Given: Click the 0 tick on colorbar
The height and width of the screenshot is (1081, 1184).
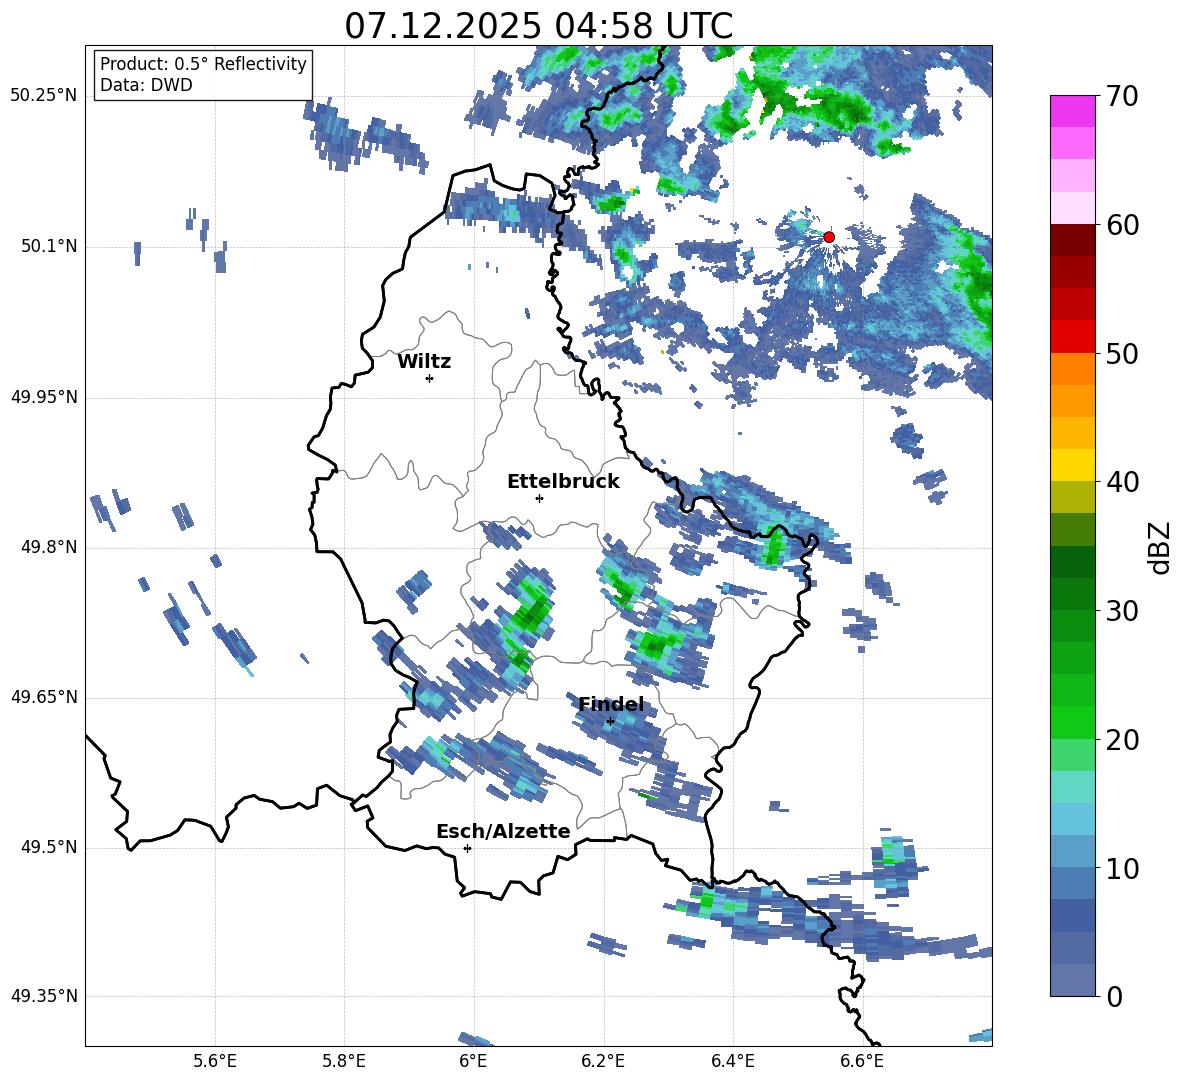Looking at the screenshot, I should [x=1114, y=996].
